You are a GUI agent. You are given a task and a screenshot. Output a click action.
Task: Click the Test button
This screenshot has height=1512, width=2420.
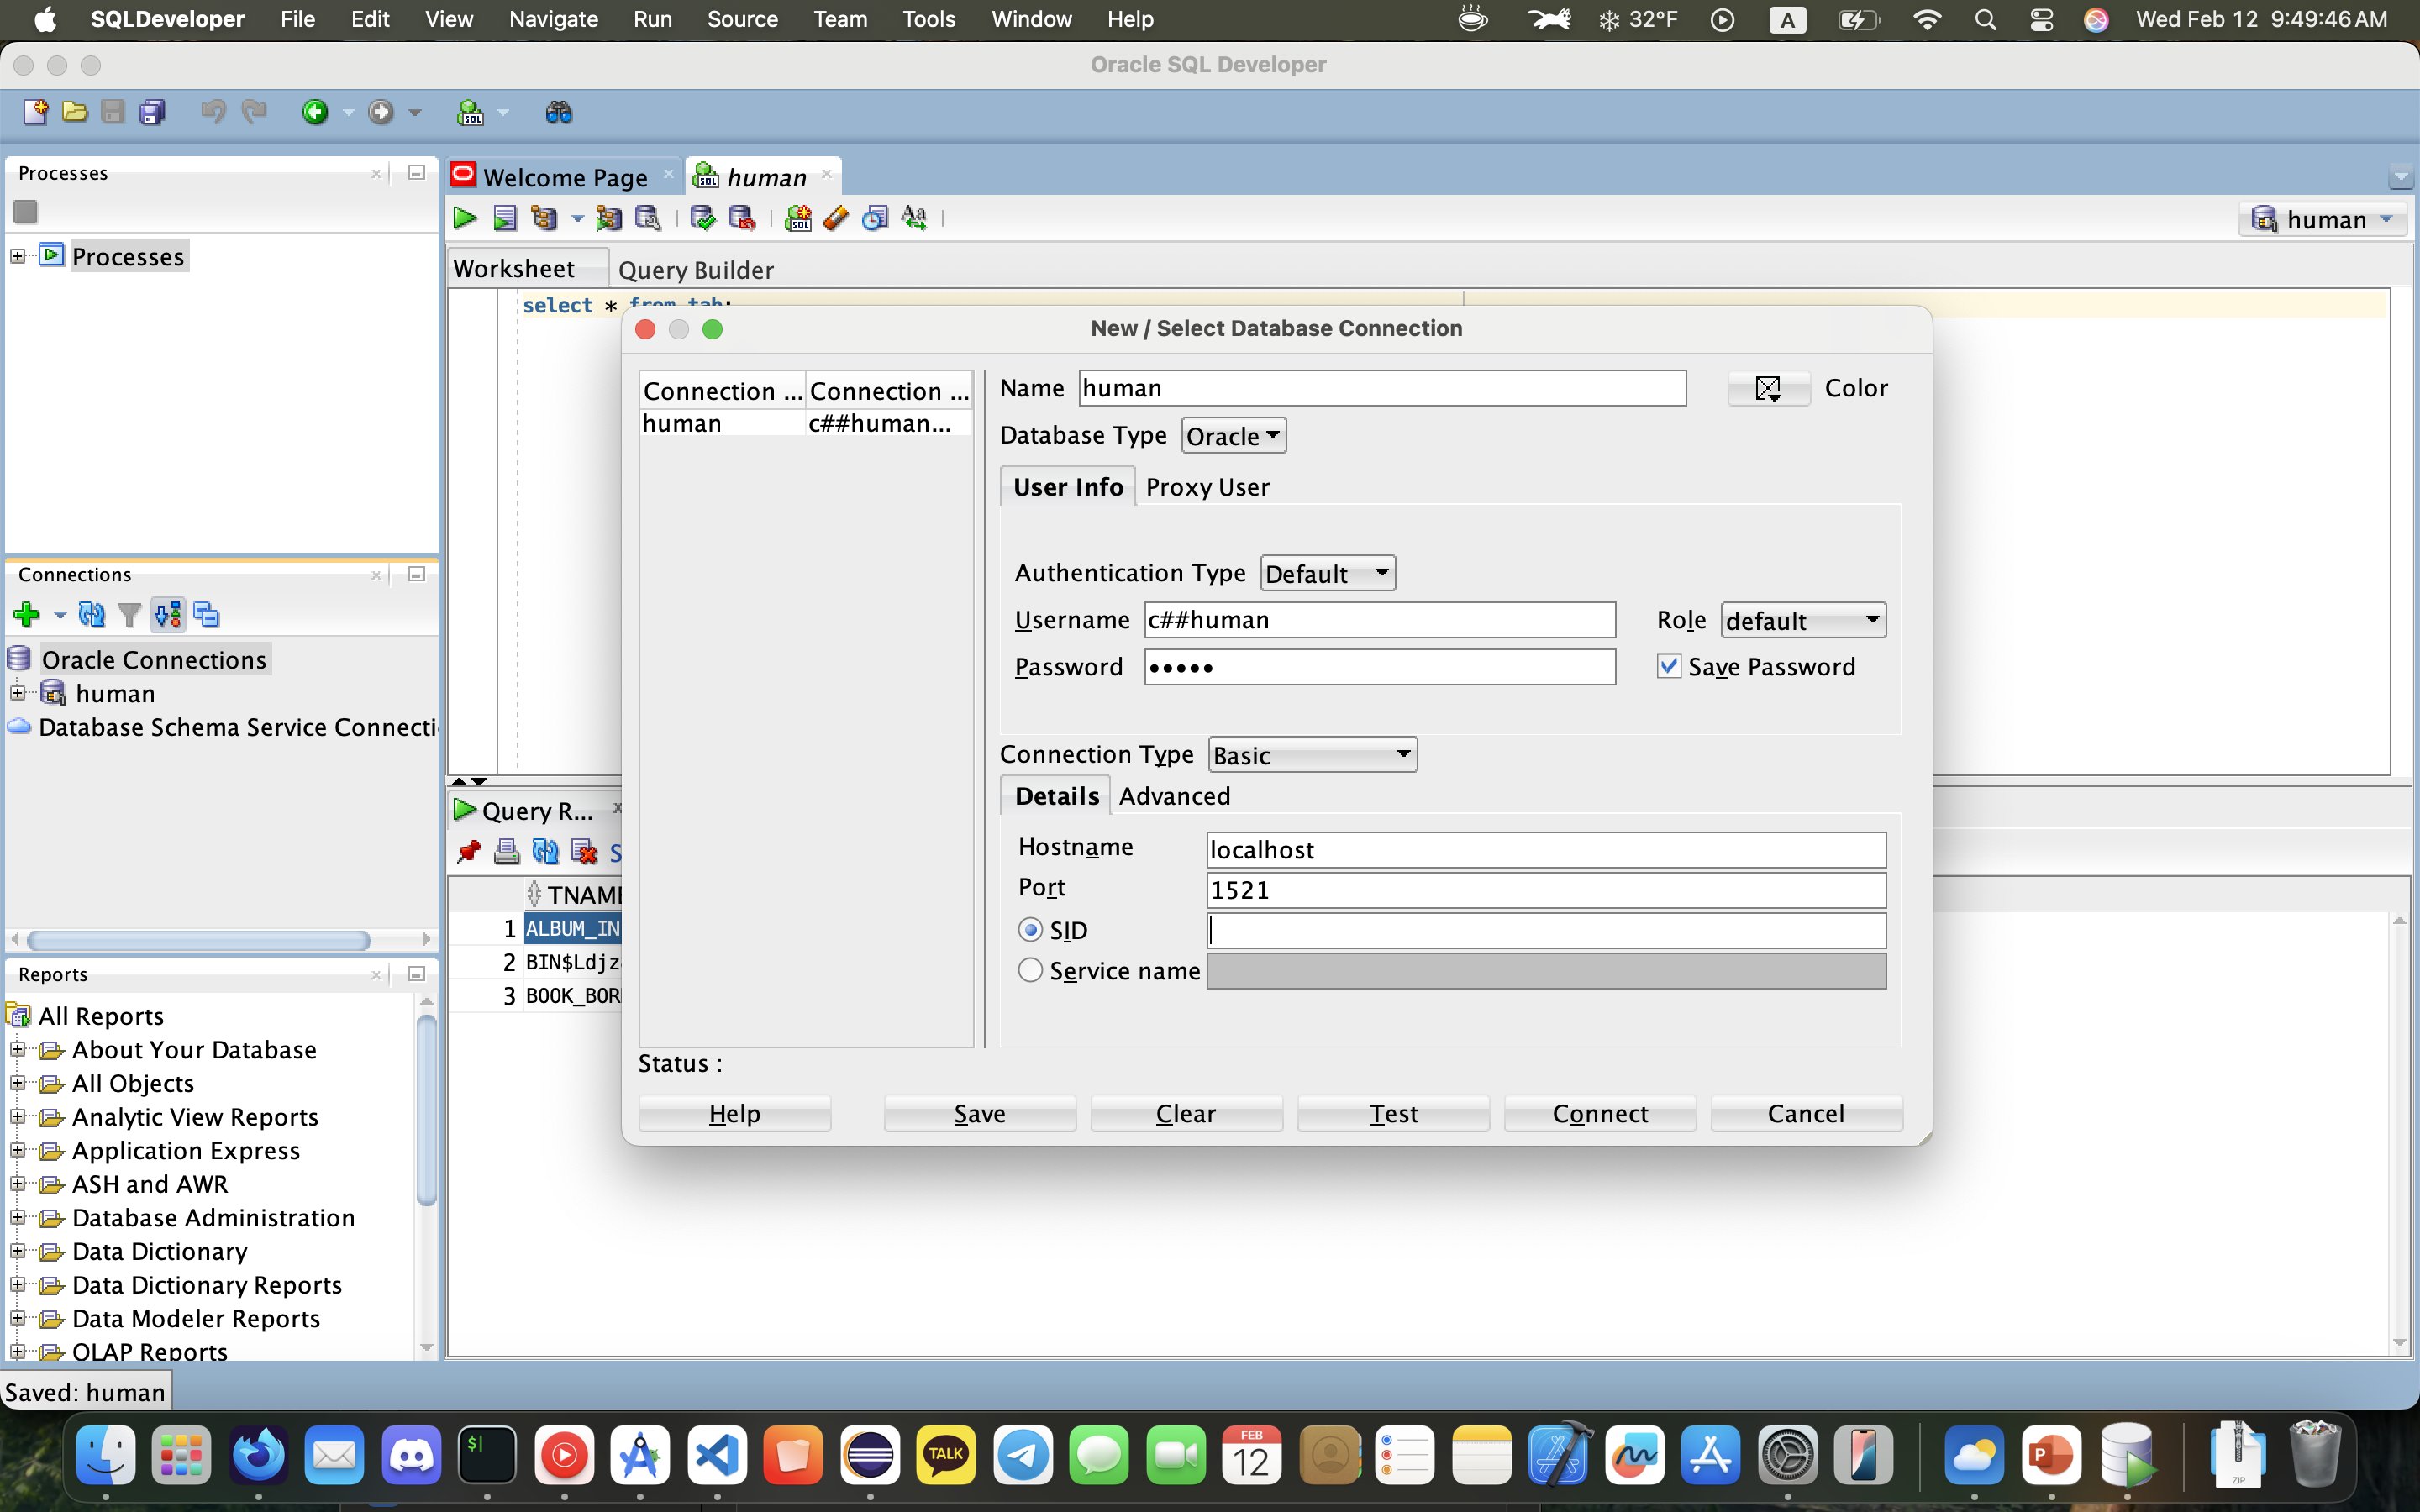pyautogui.click(x=1393, y=1113)
